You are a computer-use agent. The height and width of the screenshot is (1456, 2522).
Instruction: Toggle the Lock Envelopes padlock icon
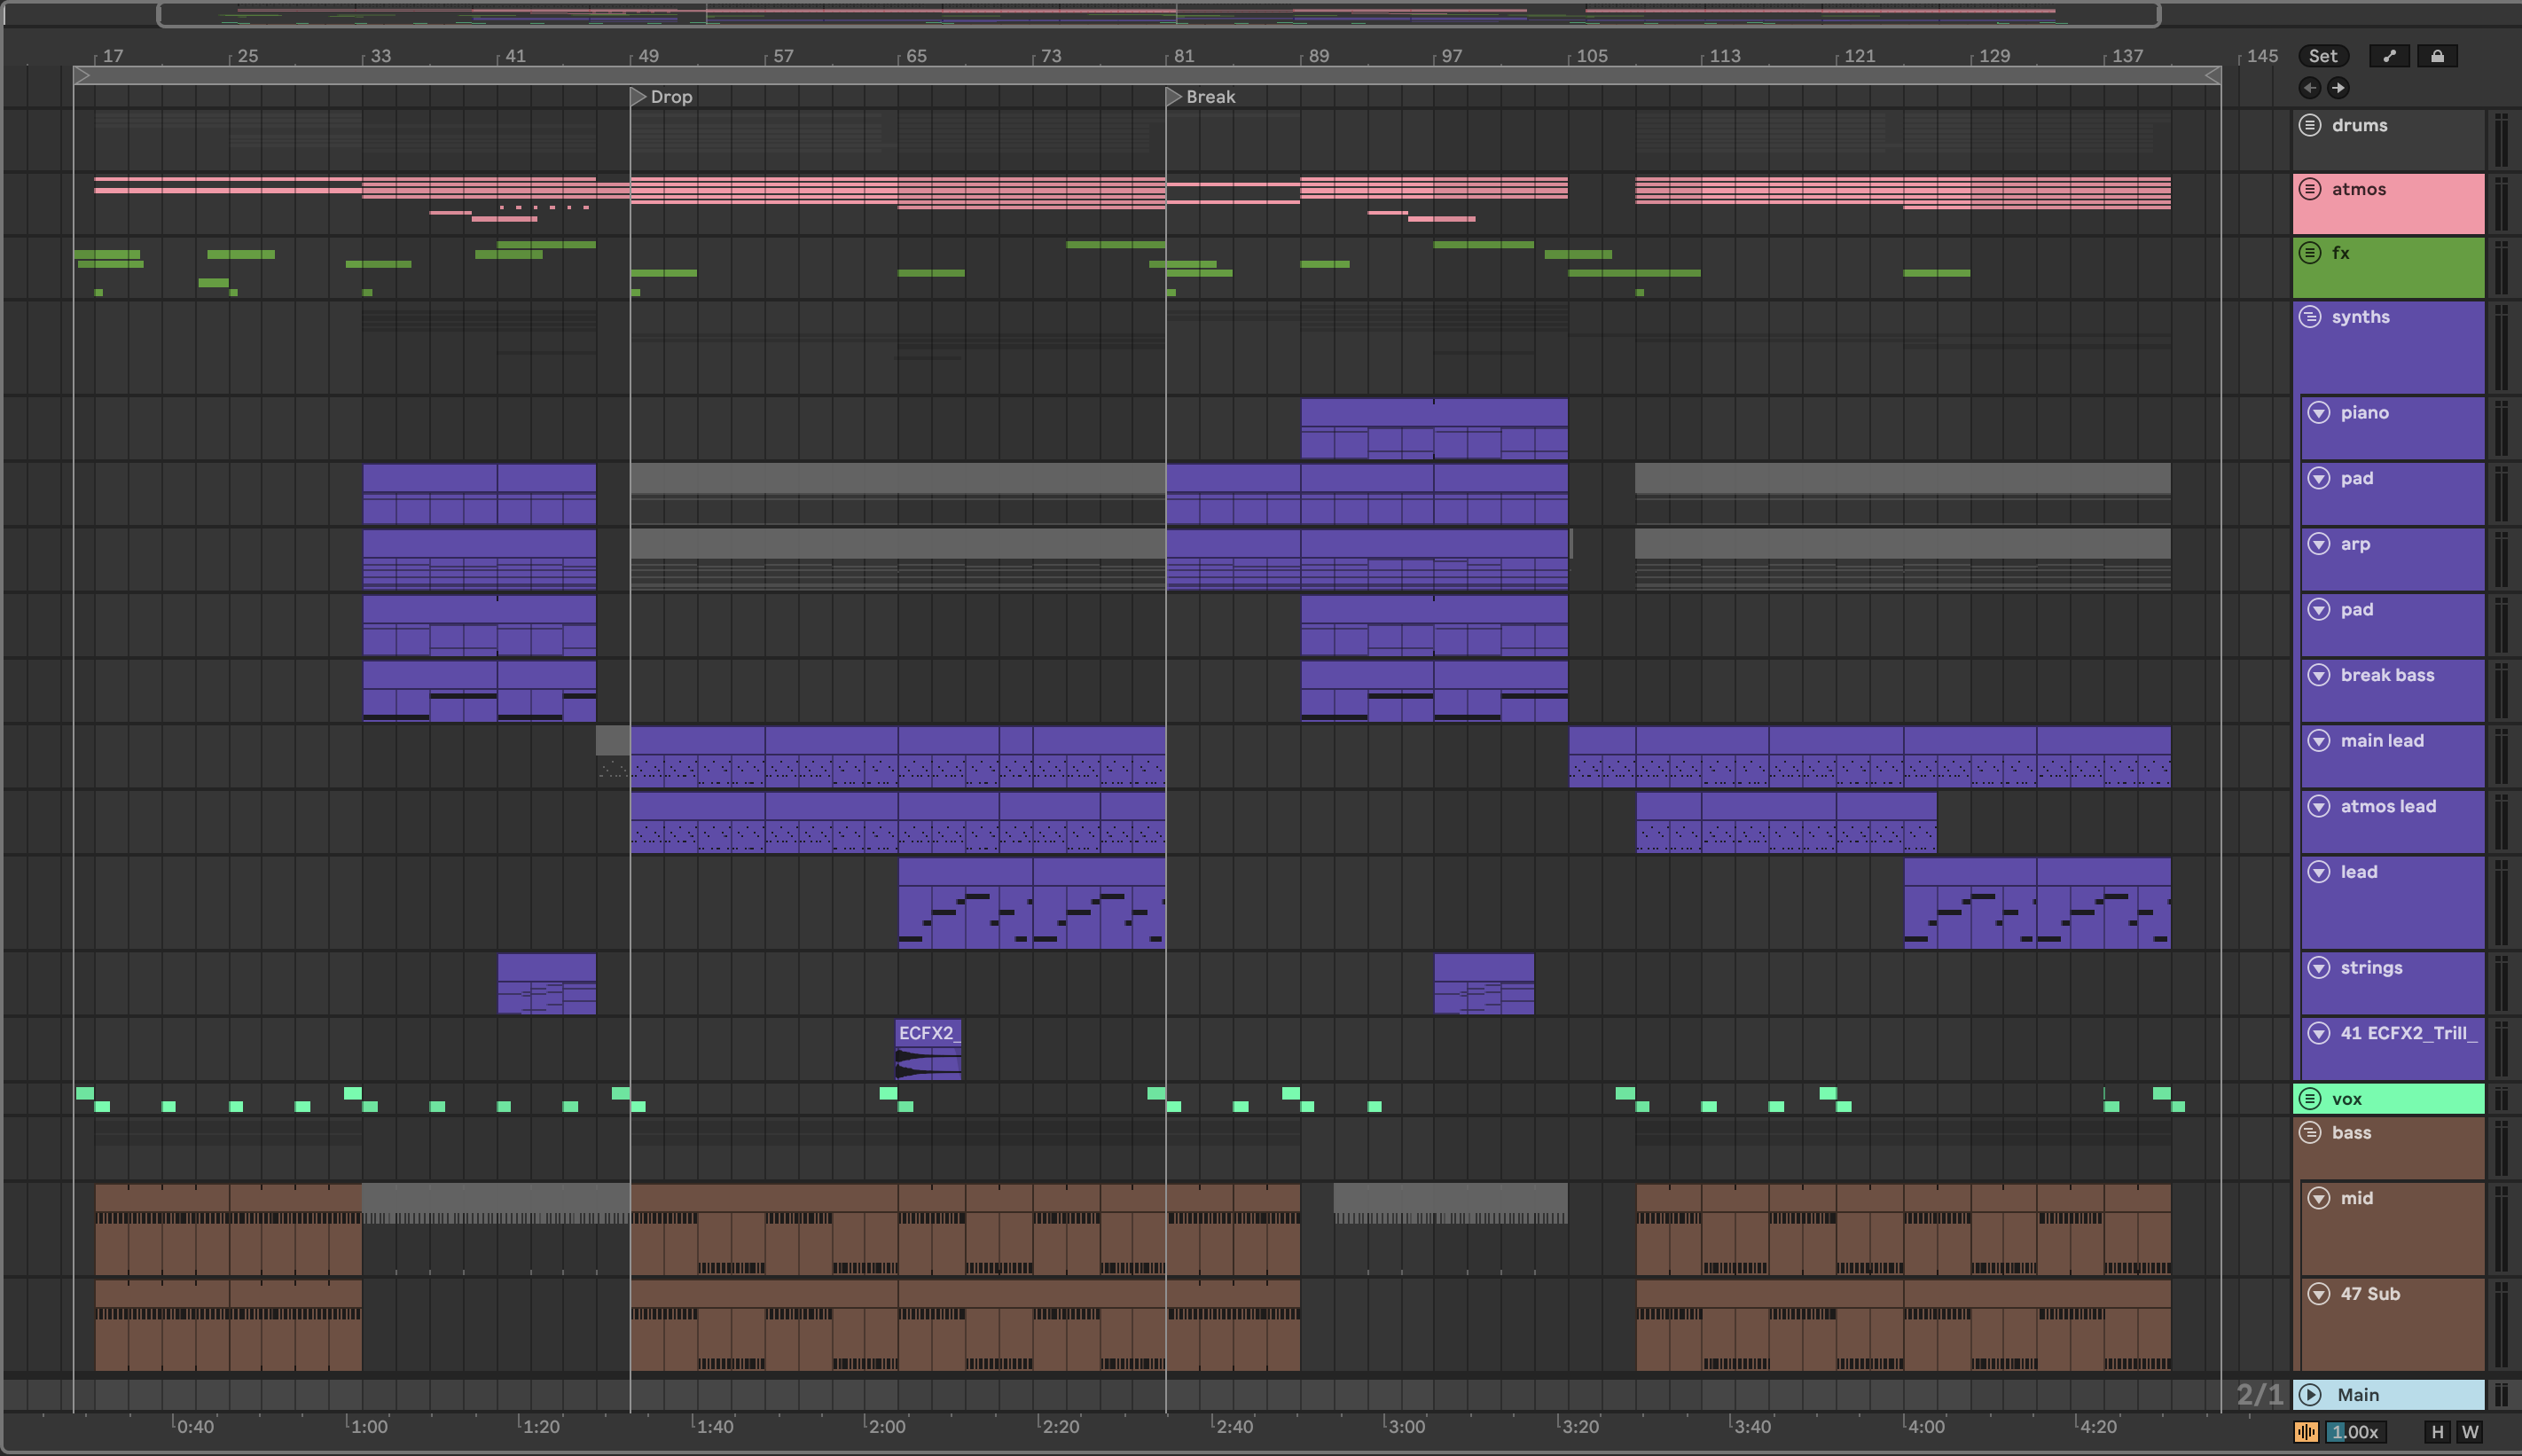pyautogui.click(x=2437, y=56)
